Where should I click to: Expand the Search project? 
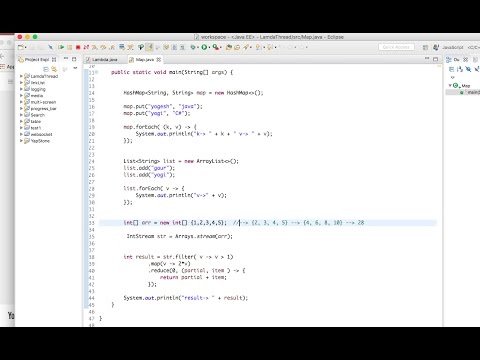coord(21,115)
